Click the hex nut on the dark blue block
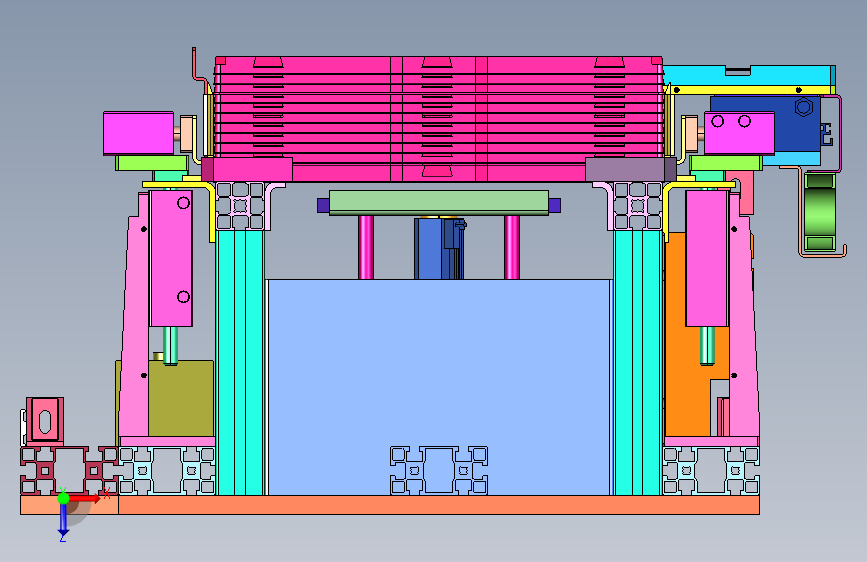Viewport: 867px width, 562px height. 803,107
